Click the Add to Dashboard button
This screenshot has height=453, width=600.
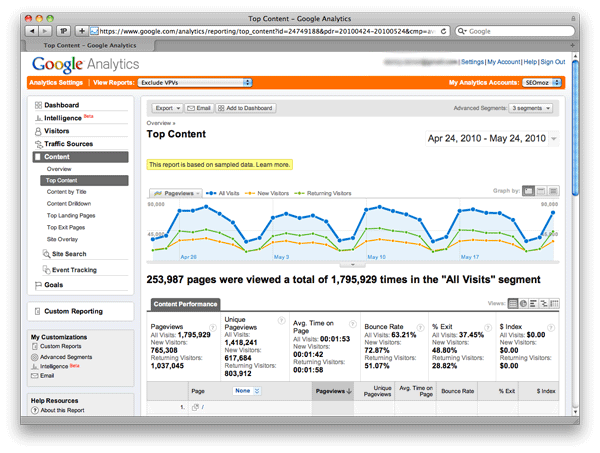245,107
